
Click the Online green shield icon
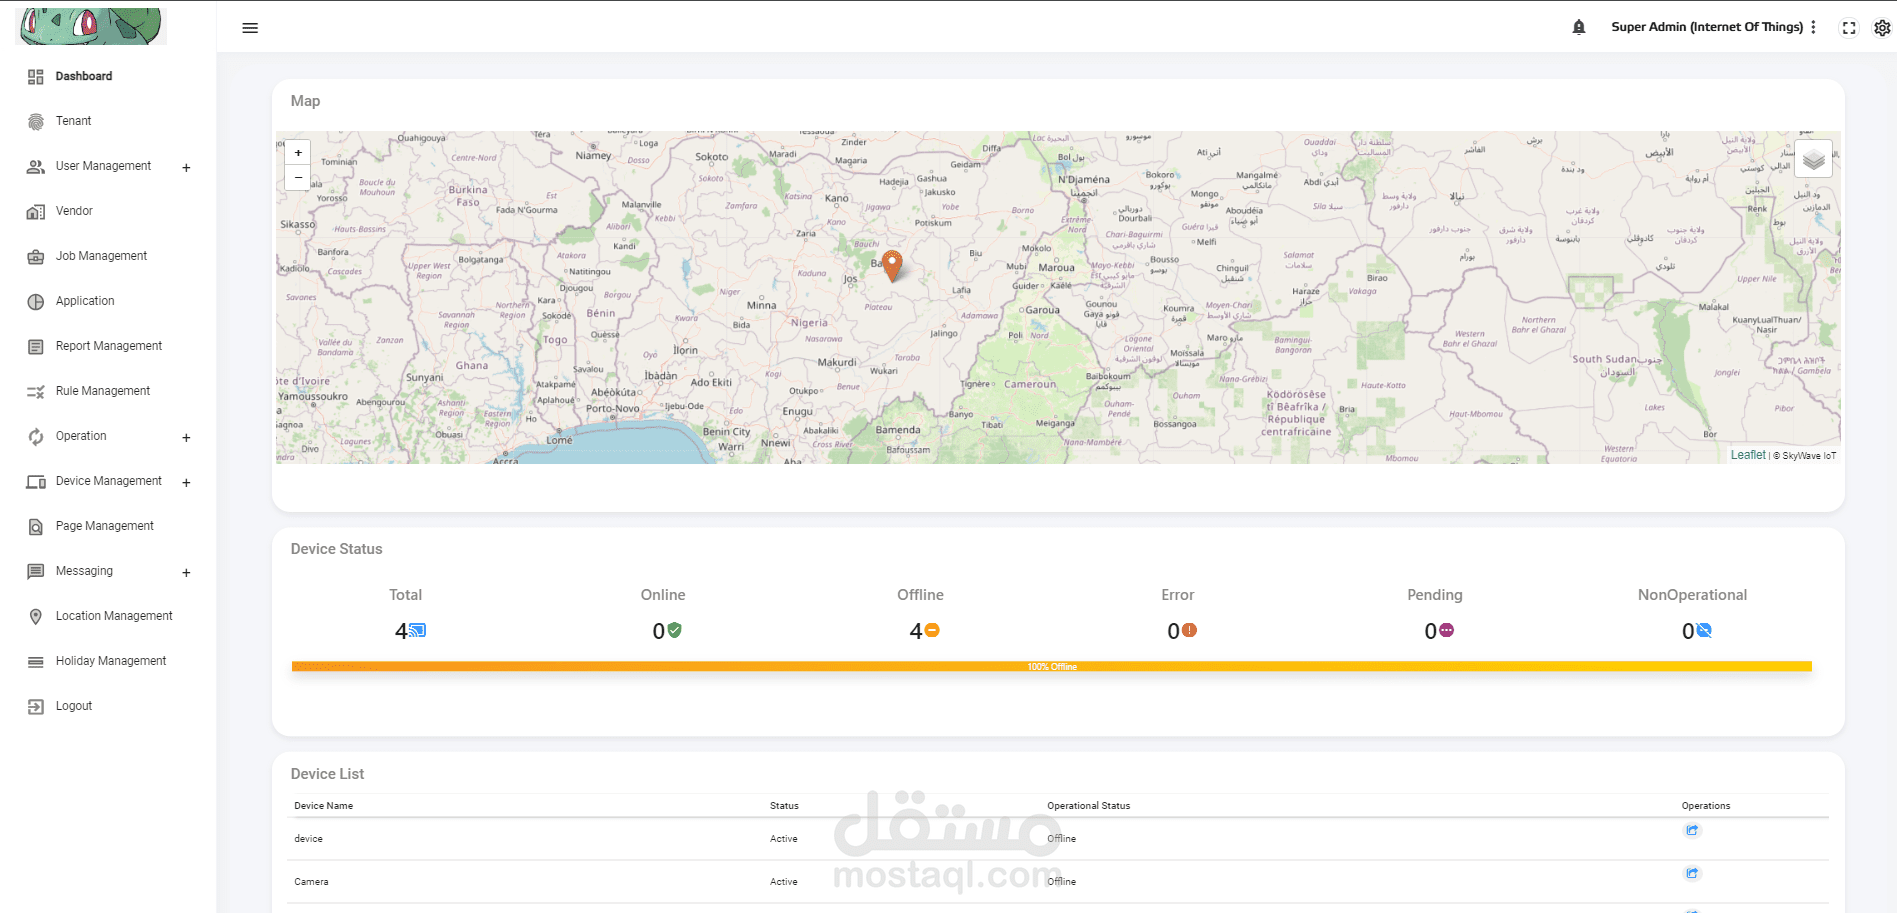pyautogui.click(x=675, y=630)
